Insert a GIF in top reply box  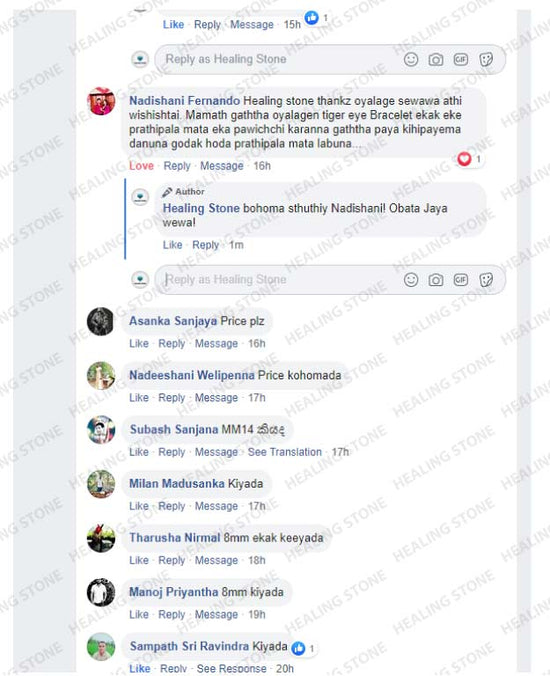pyautogui.click(x=461, y=59)
